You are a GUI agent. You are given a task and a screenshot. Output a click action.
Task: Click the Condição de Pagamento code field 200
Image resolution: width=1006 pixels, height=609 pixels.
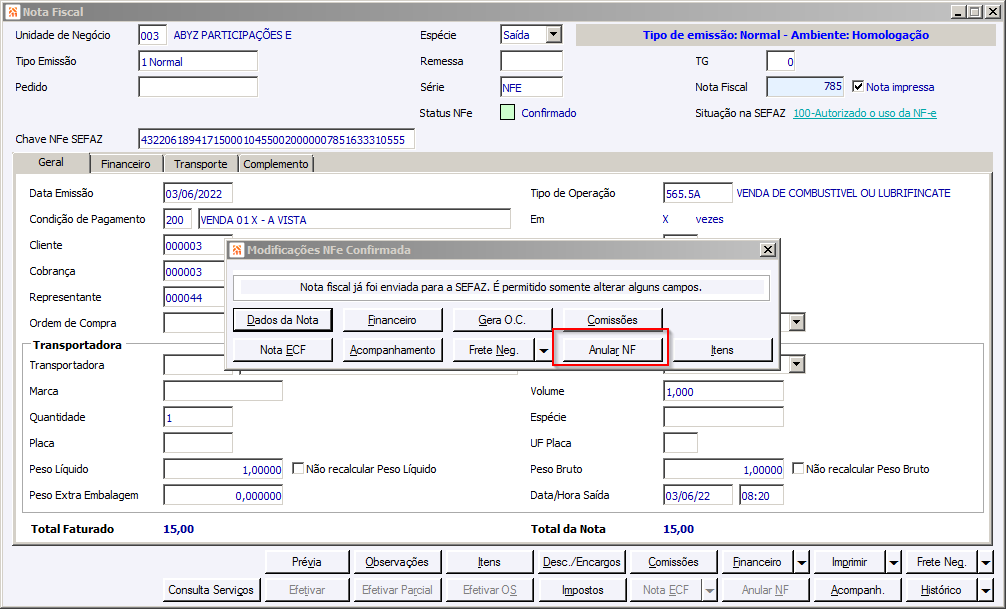pyautogui.click(x=177, y=219)
